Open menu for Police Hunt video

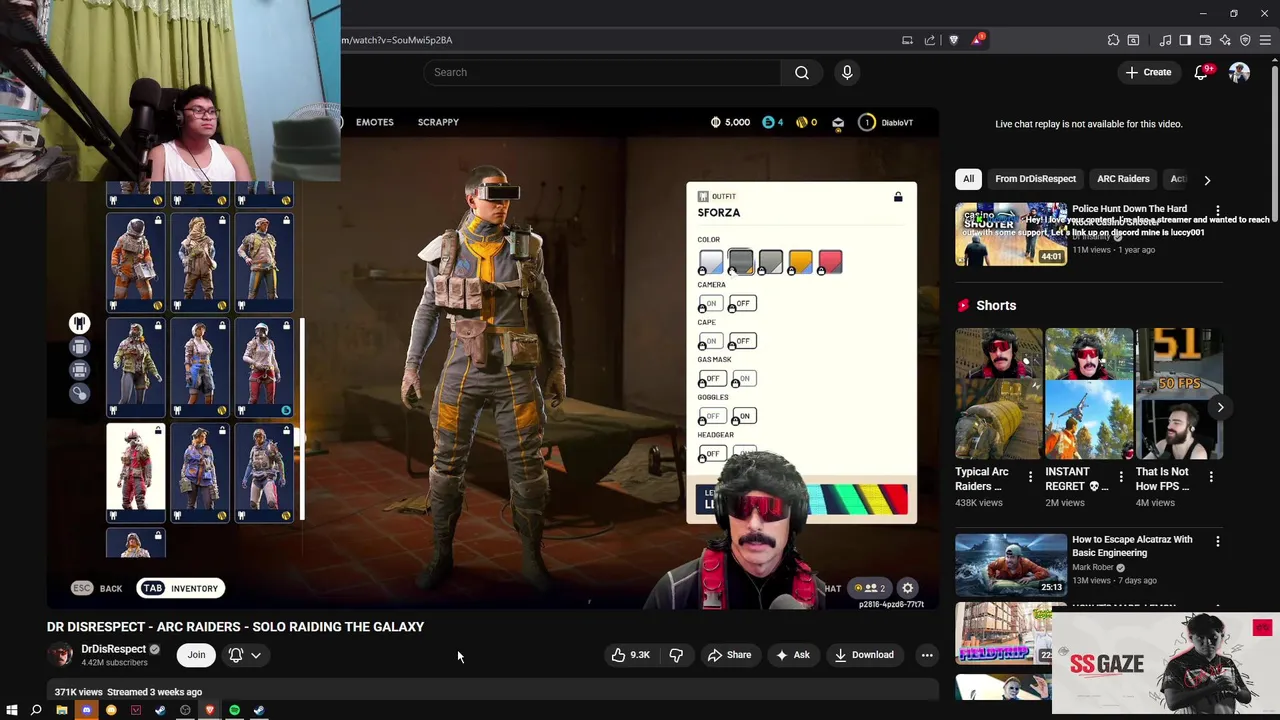pos(1217,211)
